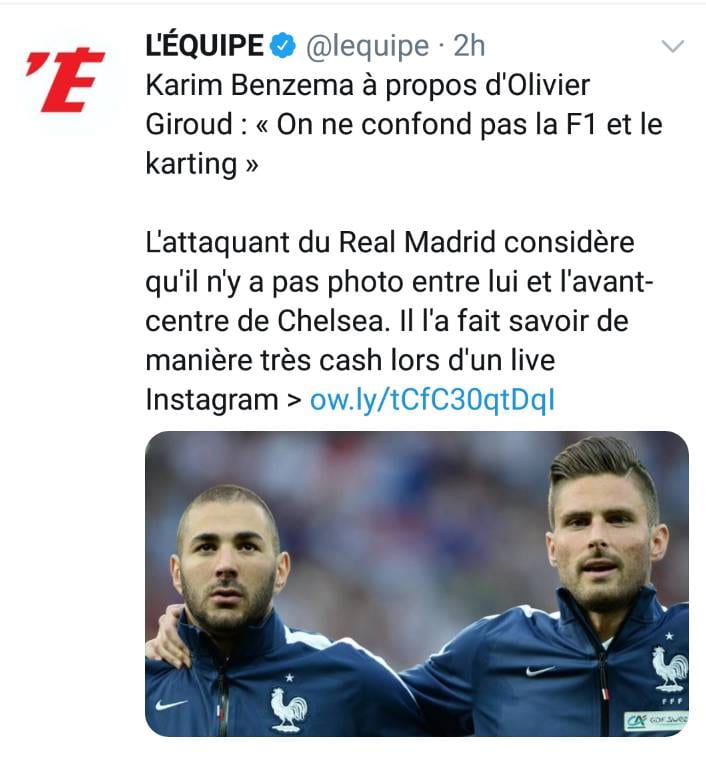Open L'Équipe red logo profile avatar

tap(66, 80)
